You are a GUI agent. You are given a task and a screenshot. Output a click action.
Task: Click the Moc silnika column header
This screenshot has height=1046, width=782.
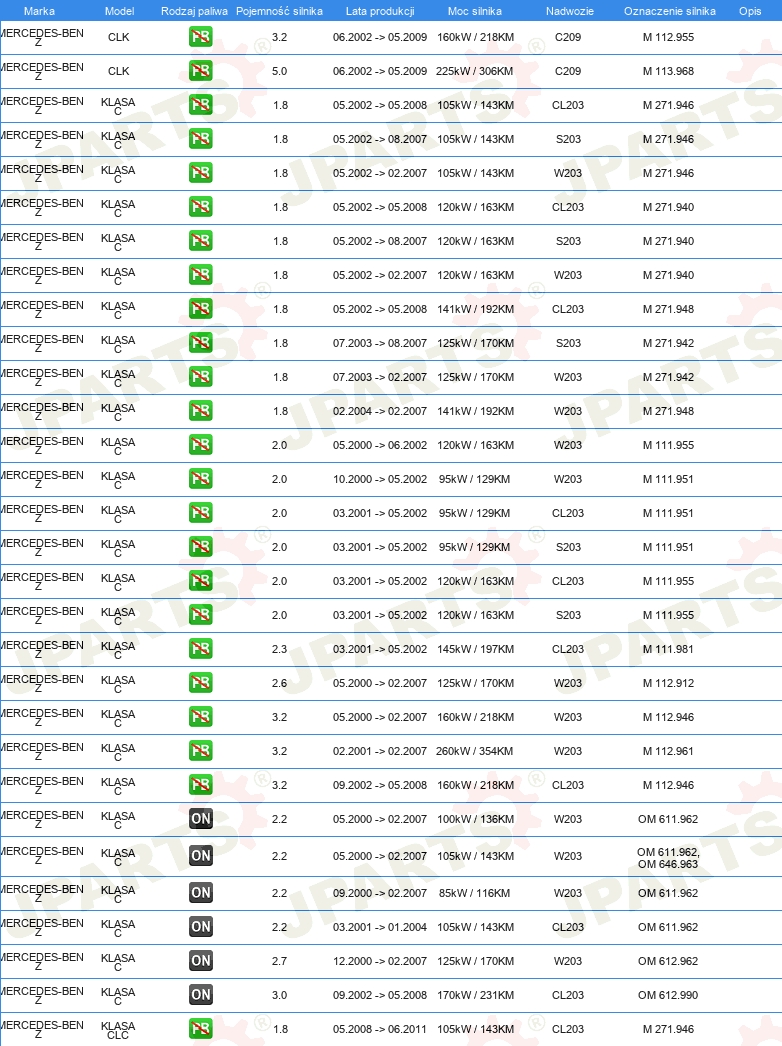click(x=475, y=11)
